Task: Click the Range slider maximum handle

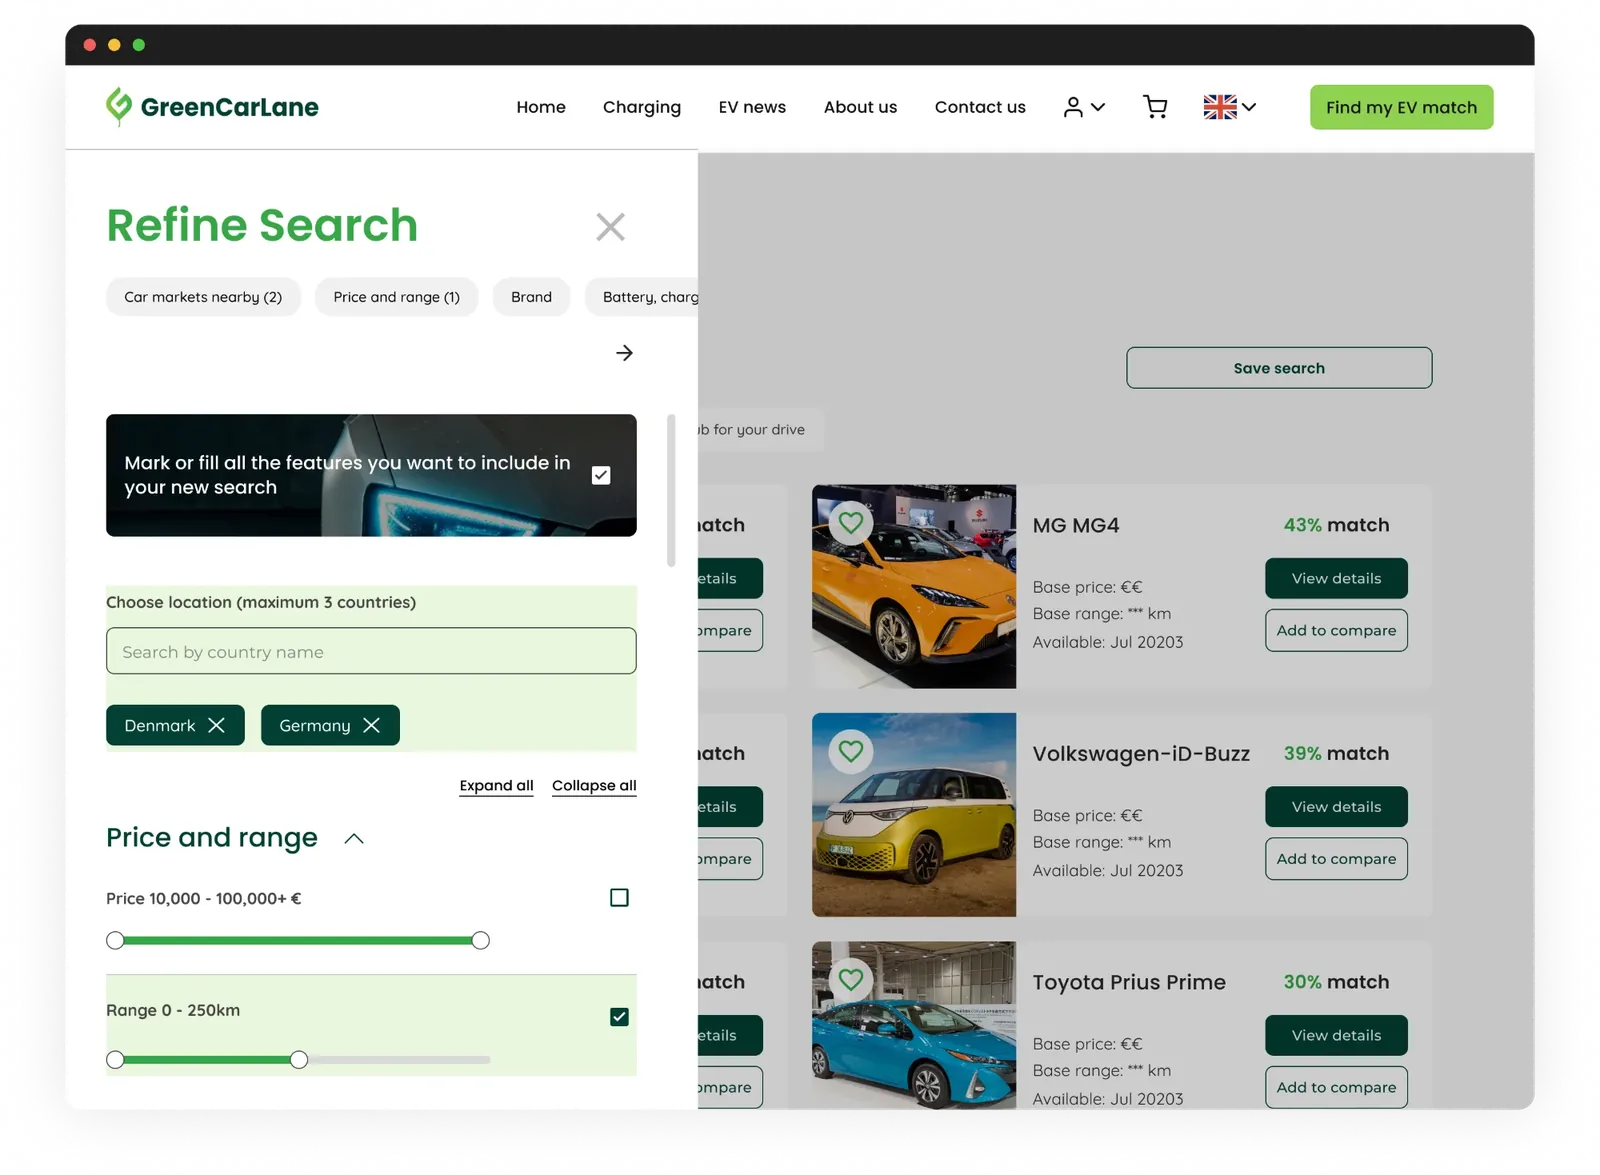Action: pos(299,1059)
